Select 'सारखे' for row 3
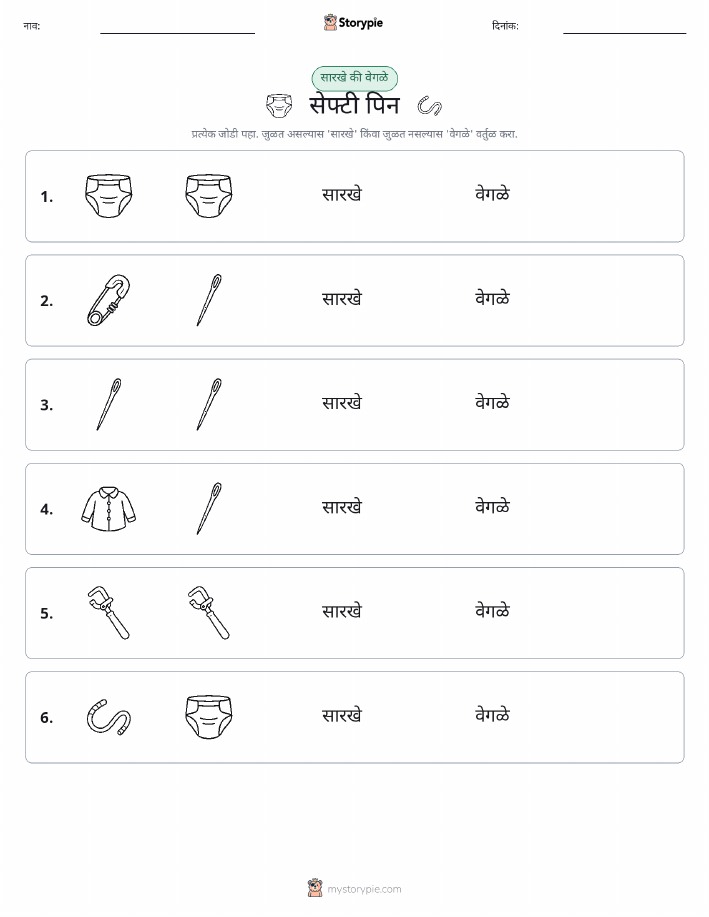Viewport: 709px width, 917px height. pyautogui.click(x=342, y=402)
